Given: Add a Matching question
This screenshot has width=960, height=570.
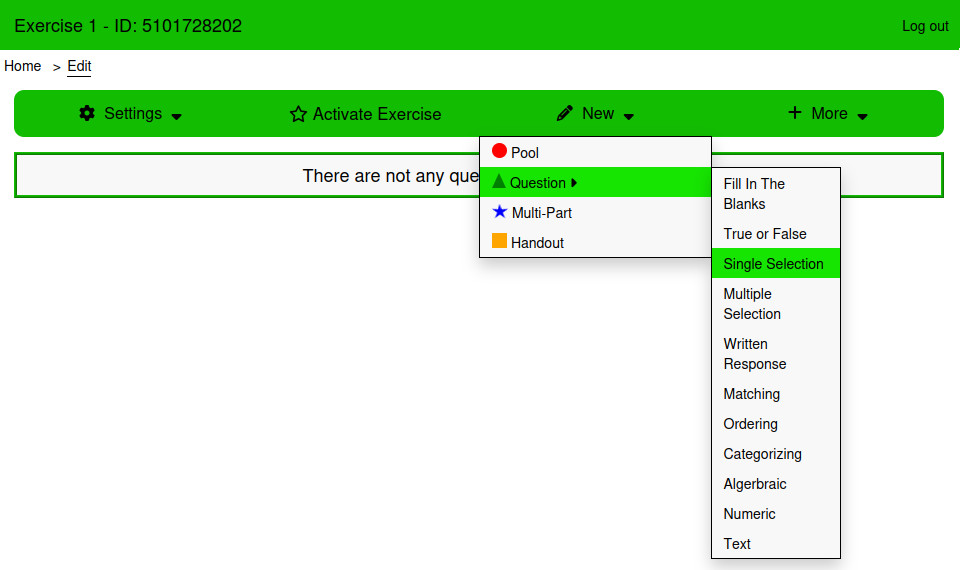Looking at the screenshot, I should click(752, 394).
